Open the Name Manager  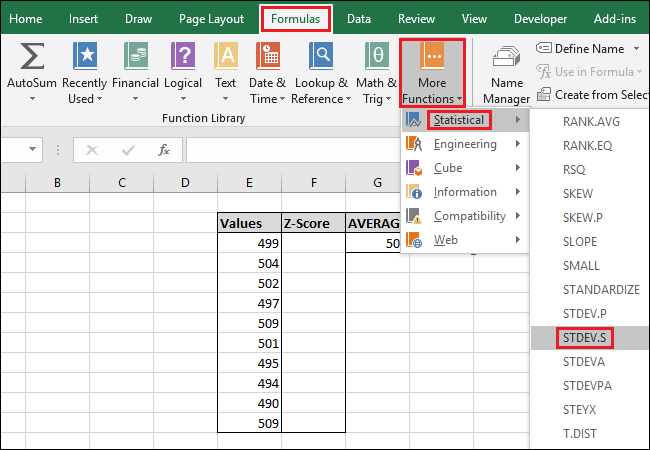coord(507,75)
